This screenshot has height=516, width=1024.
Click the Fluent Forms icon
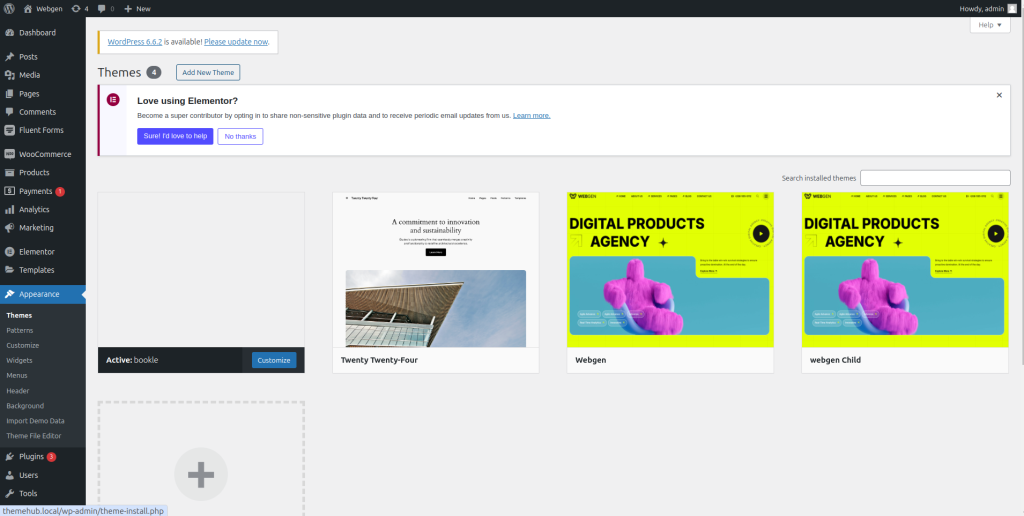click(x=10, y=130)
